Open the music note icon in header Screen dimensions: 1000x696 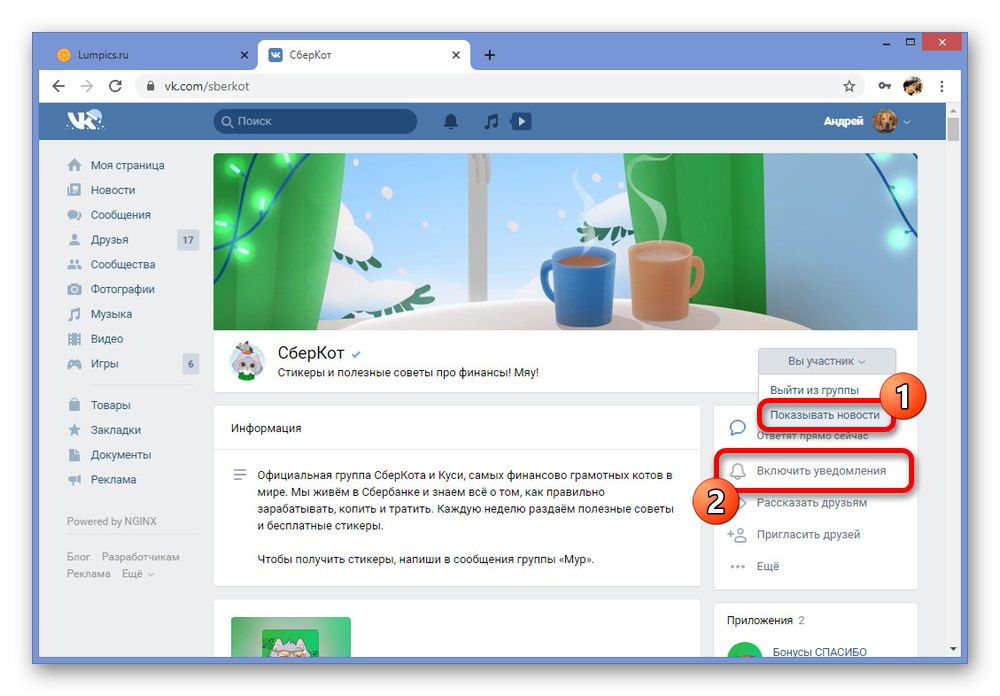pos(490,121)
